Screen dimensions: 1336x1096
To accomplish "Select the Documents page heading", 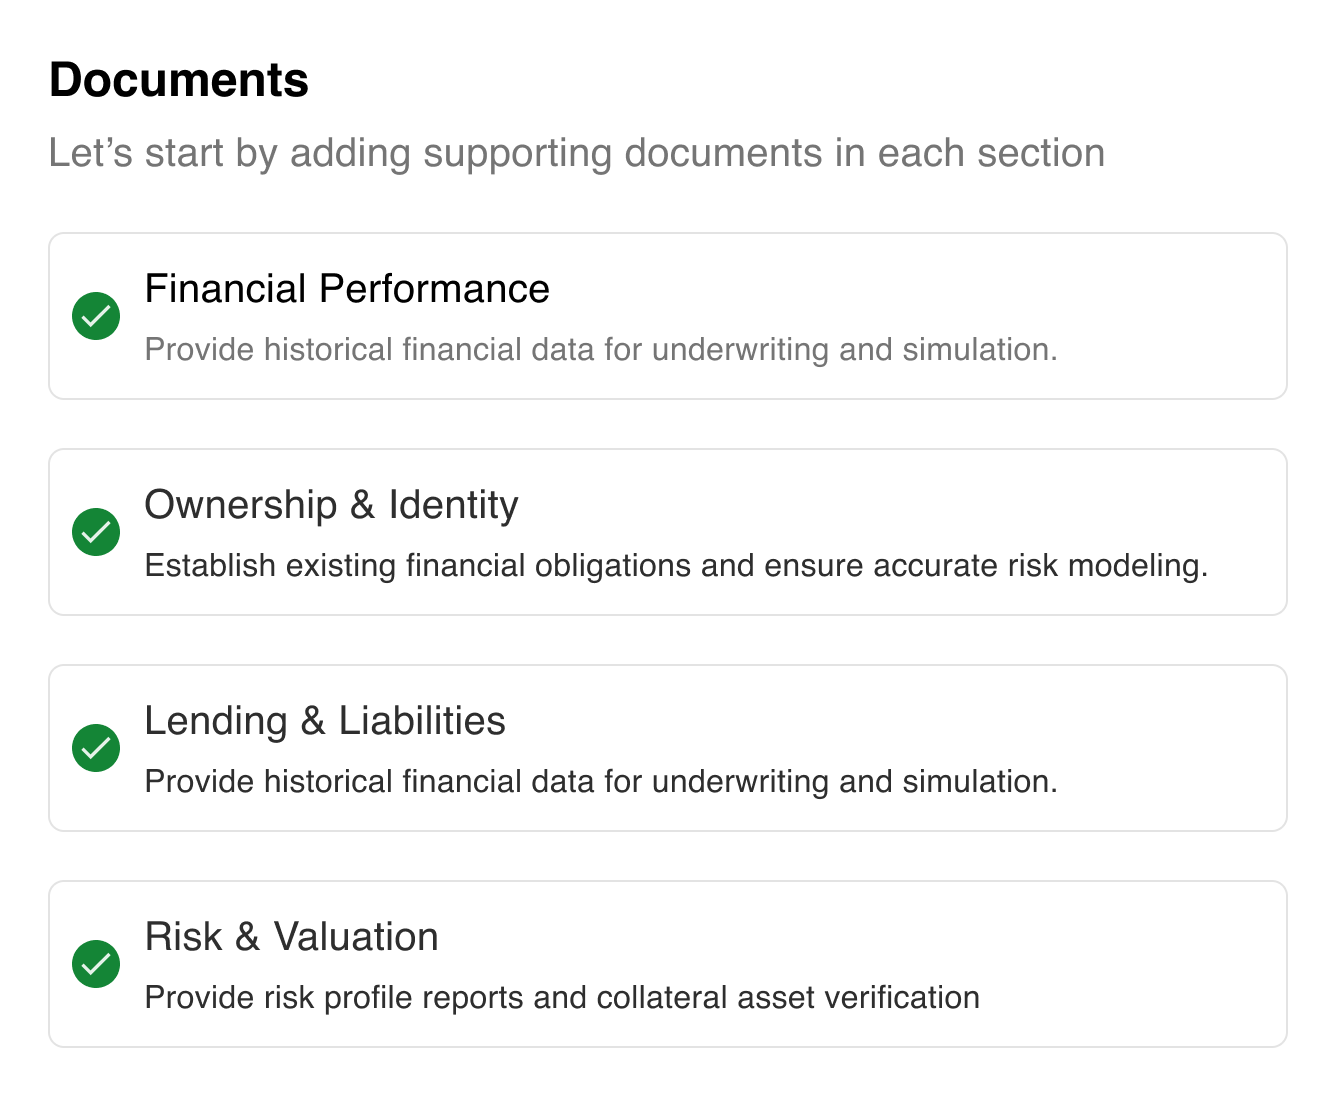I will [x=178, y=80].
